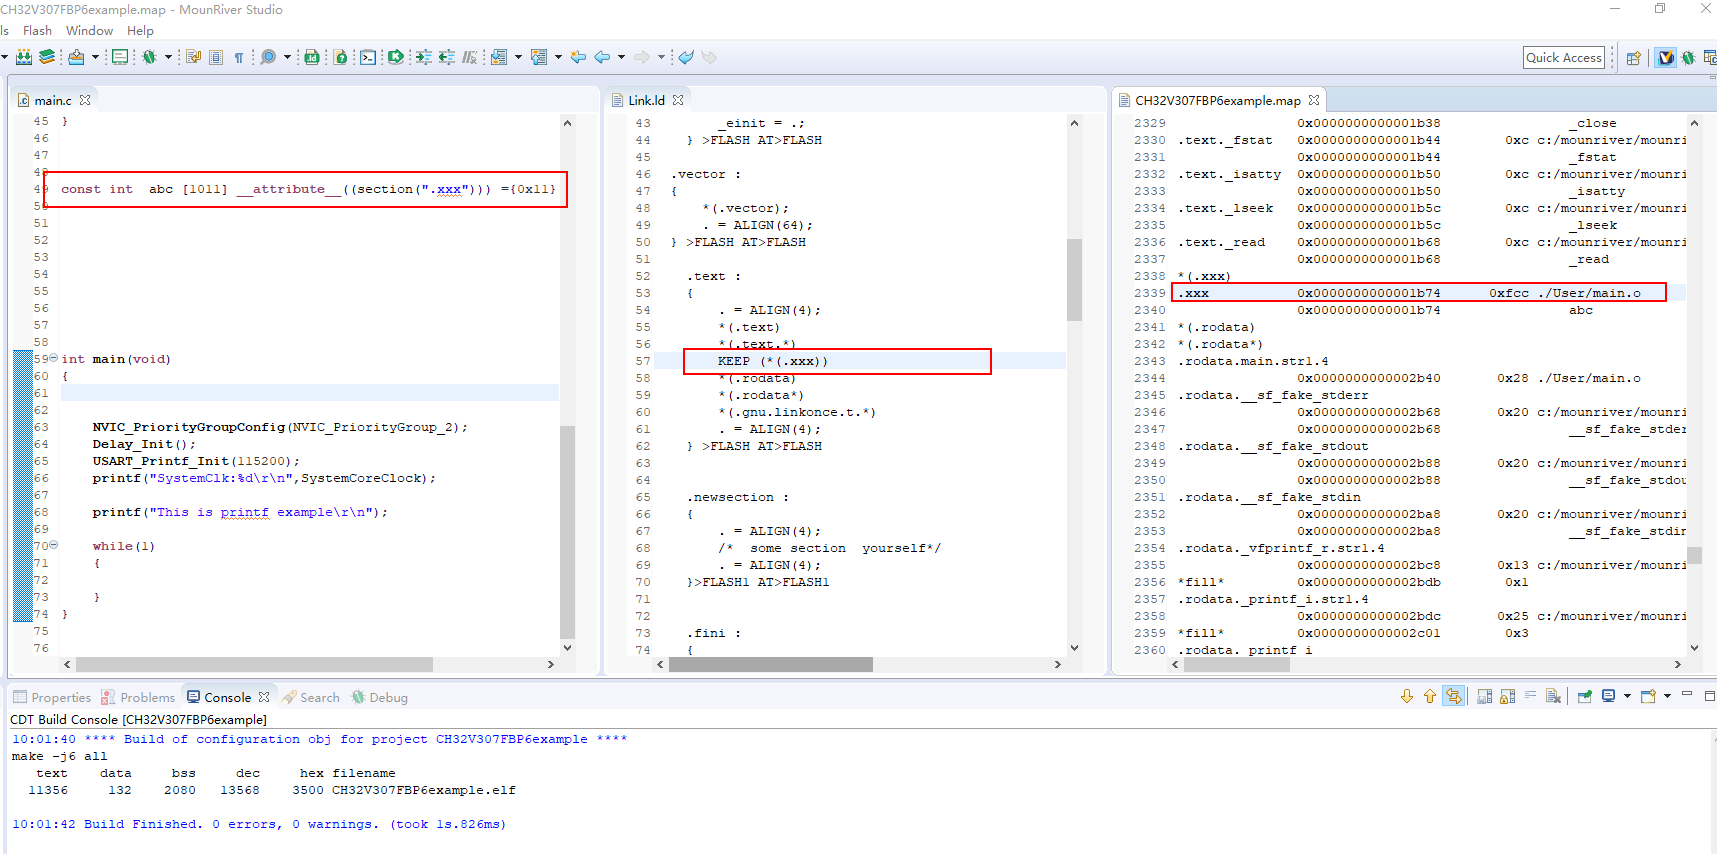Screen dimensions: 1717x854
Task: Open the Window menu
Action: click(89, 31)
